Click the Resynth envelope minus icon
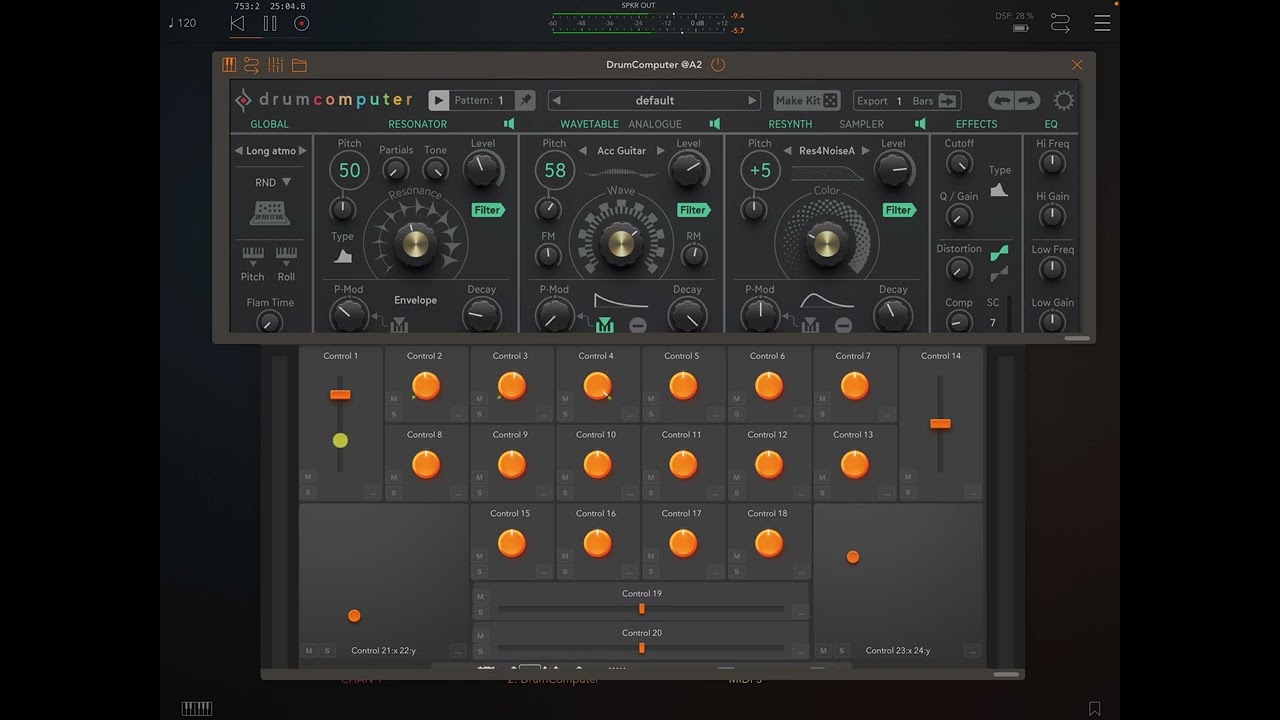 (x=843, y=325)
